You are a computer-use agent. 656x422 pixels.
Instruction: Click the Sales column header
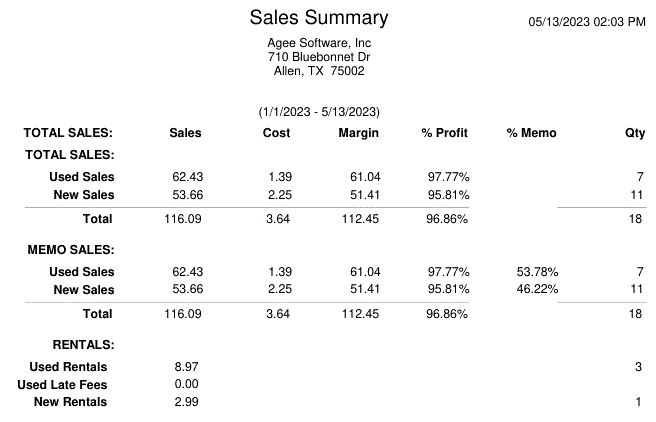[x=185, y=133]
